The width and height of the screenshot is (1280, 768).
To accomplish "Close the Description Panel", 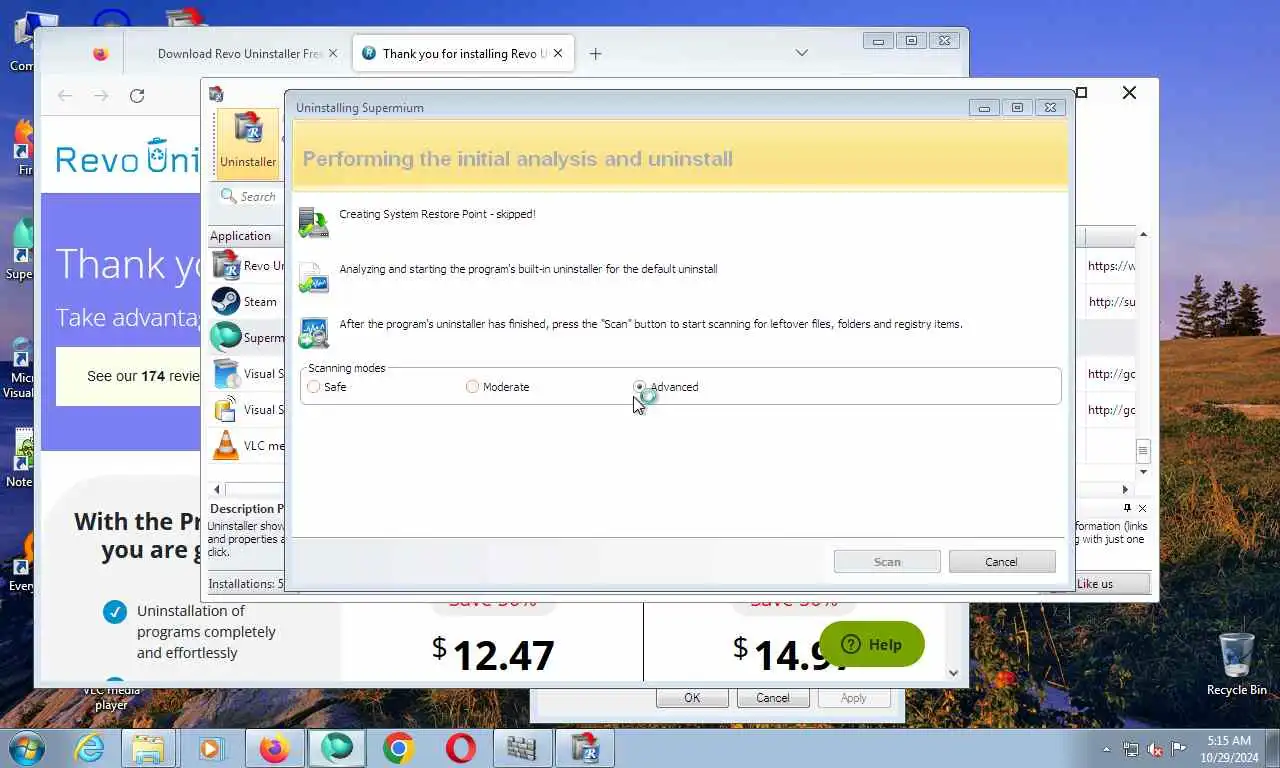I will (1142, 509).
